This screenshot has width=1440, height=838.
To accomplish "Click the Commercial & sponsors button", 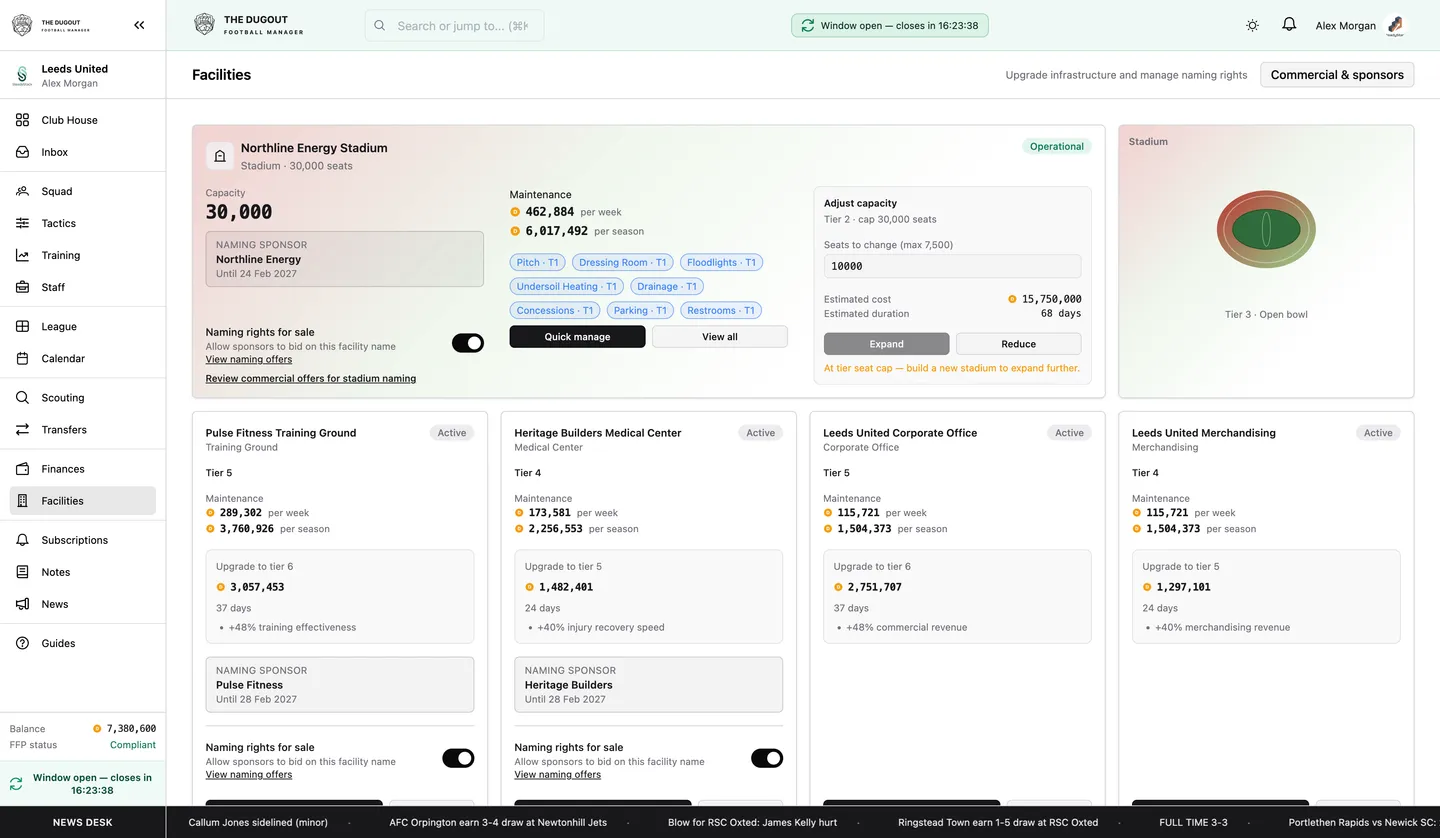I will pyautogui.click(x=1337, y=75).
